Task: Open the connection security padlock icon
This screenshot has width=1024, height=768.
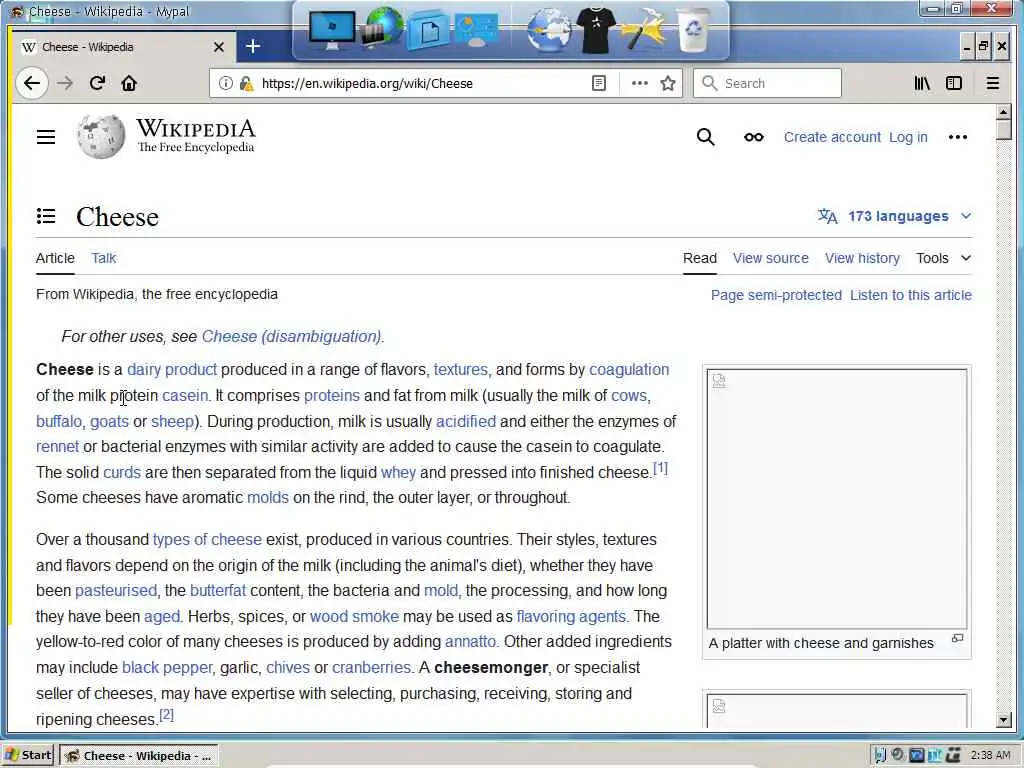Action: (246, 83)
